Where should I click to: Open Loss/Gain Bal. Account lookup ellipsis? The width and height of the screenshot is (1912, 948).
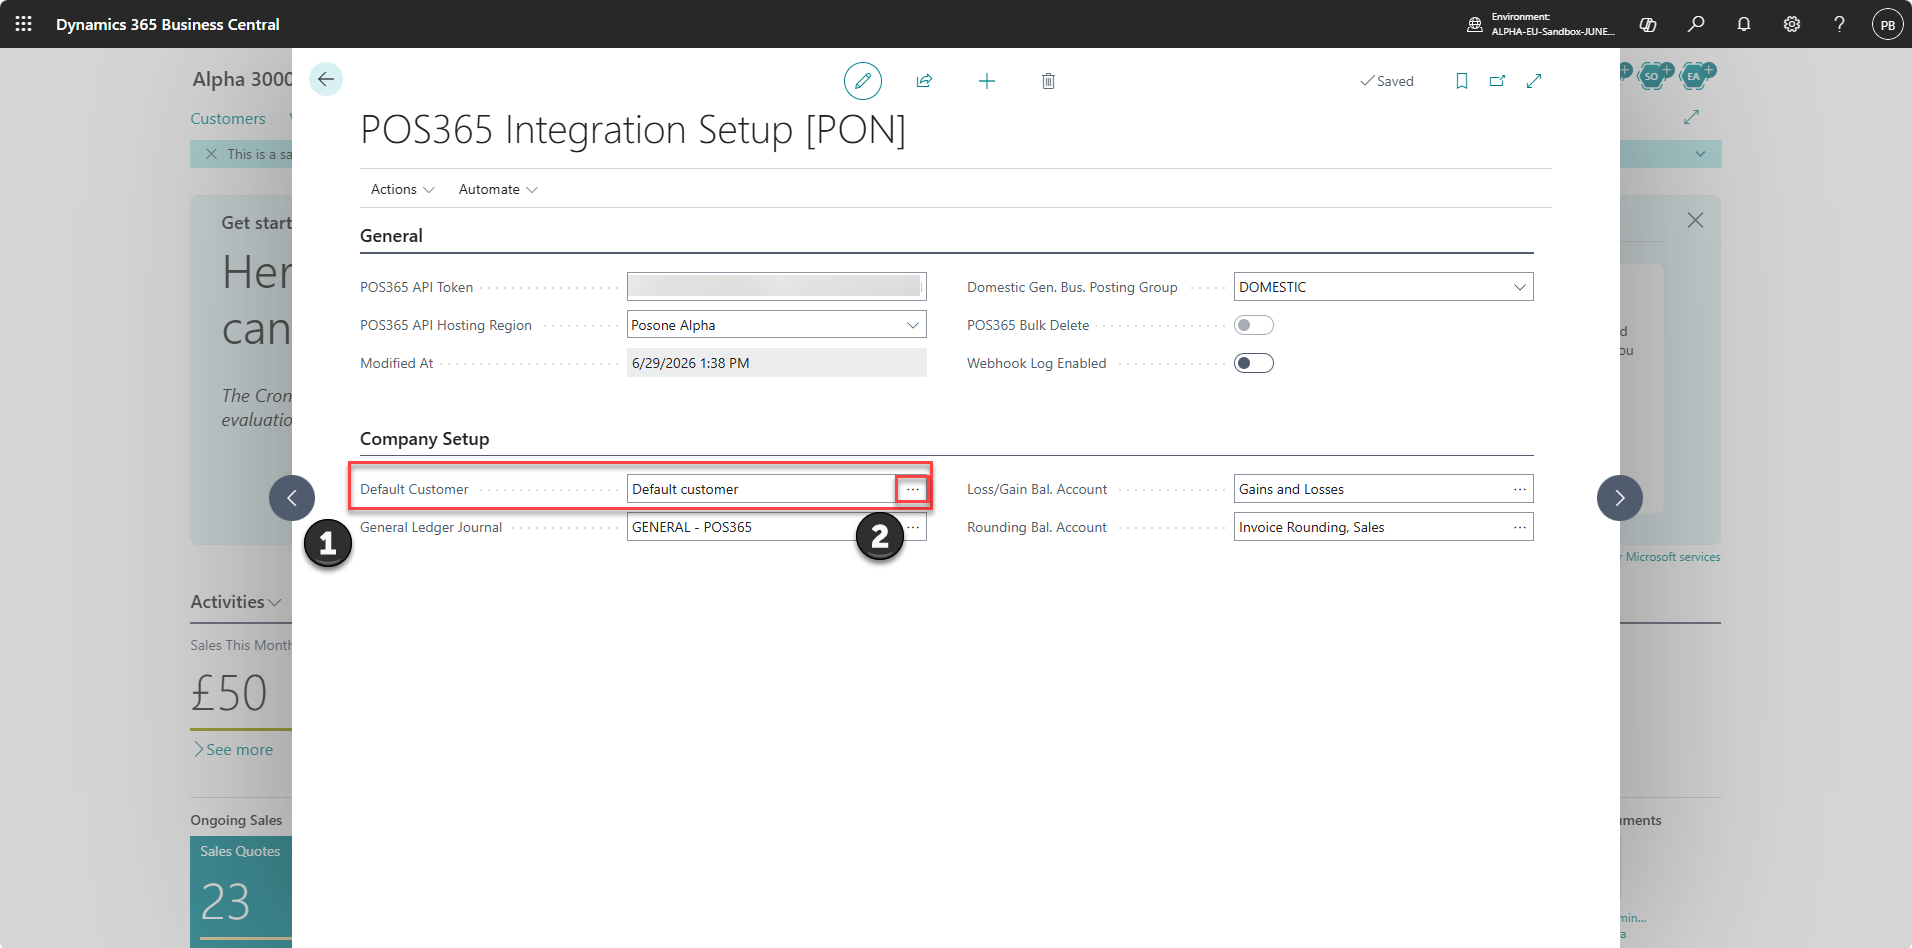pos(1520,489)
